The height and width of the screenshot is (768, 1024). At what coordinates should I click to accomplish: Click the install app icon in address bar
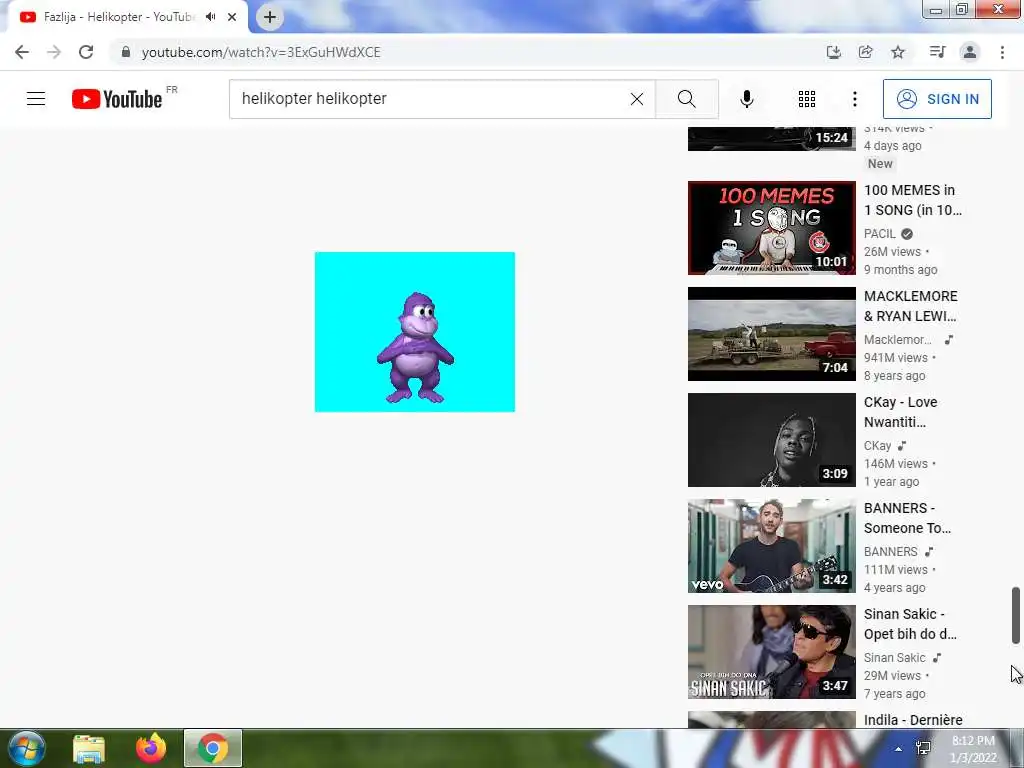[833, 52]
